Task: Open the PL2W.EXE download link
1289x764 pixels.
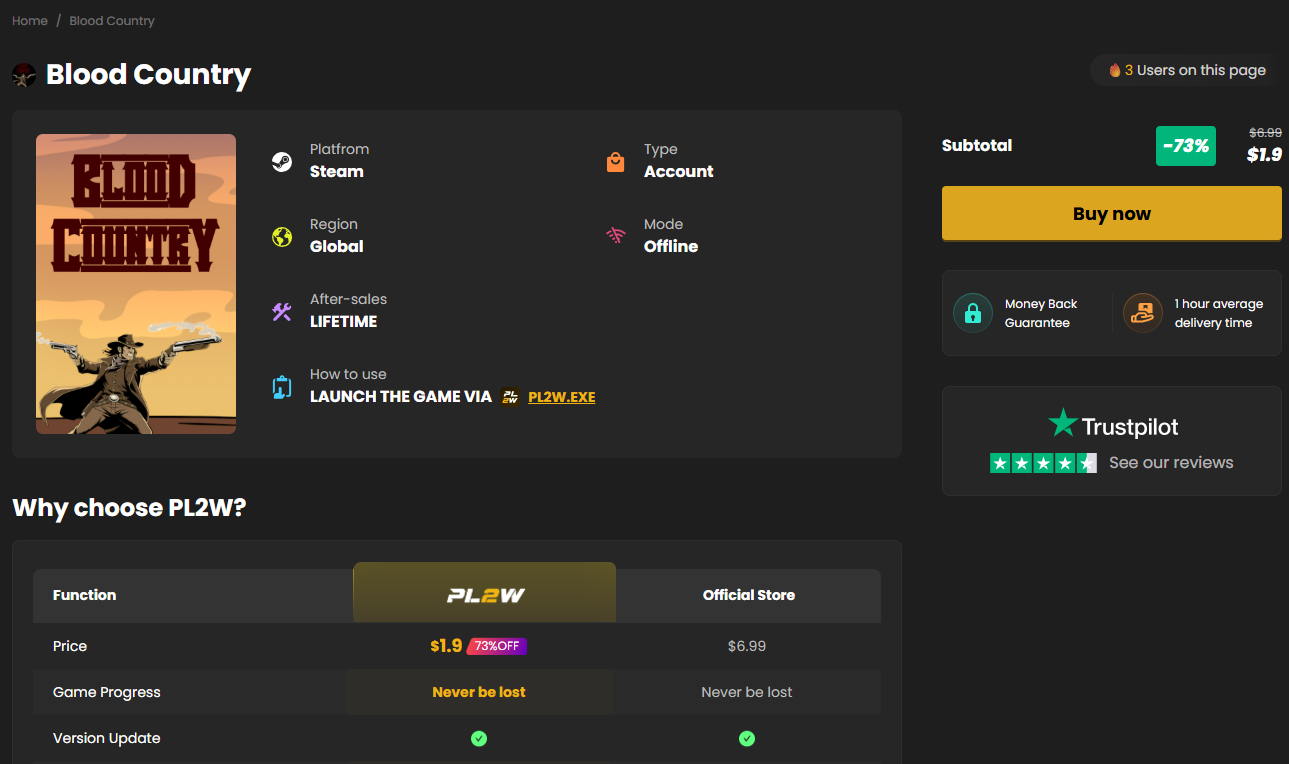Action: coord(561,397)
